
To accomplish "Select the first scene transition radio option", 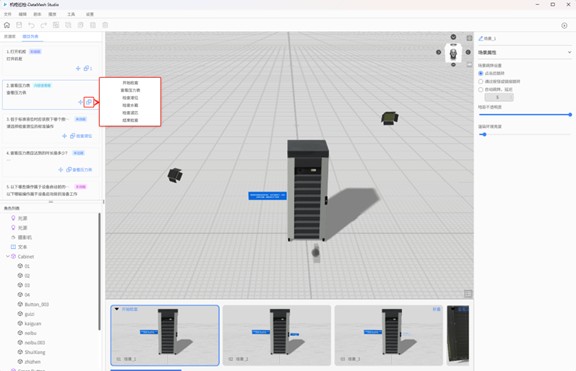I will (480, 73).
